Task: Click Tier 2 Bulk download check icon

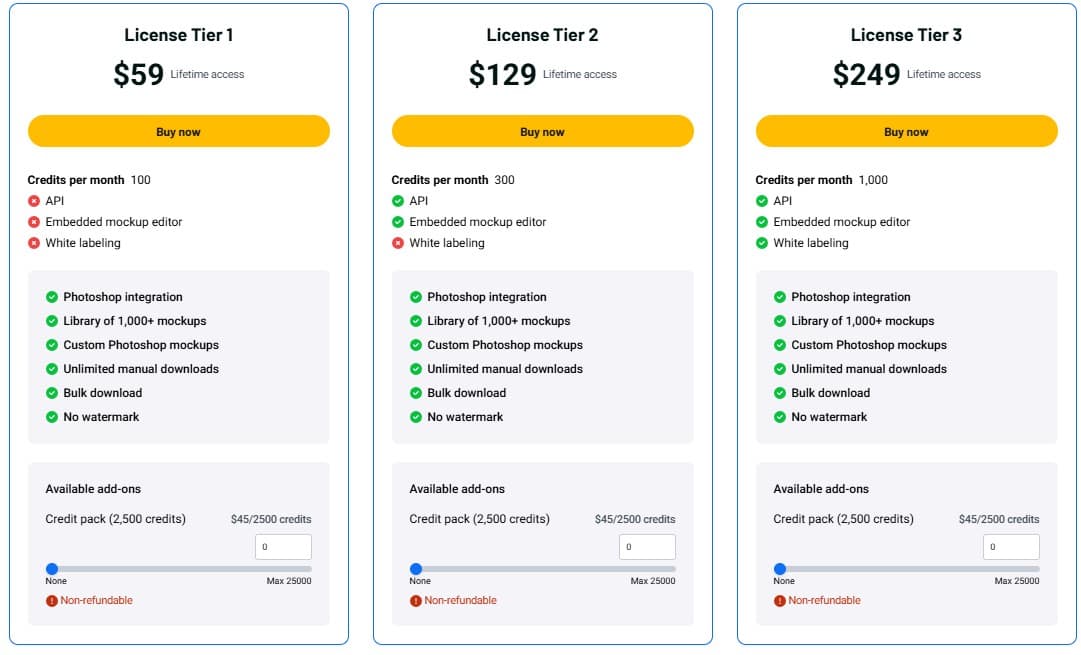Action: point(416,393)
